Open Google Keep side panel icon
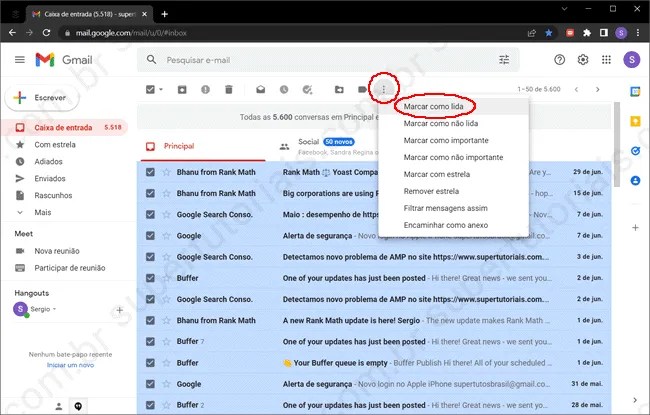Viewport: 650px width, 415px height. click(x=635, y=121)
